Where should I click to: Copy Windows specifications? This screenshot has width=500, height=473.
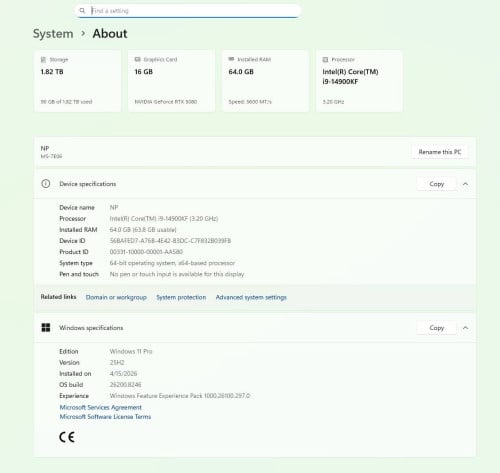tap(437, 328)
